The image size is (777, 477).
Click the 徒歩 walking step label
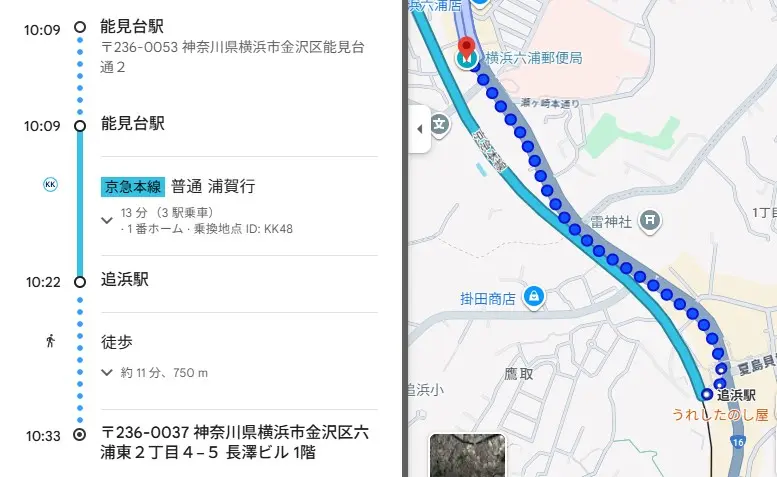pyautogui.click(x=117, y=342)
